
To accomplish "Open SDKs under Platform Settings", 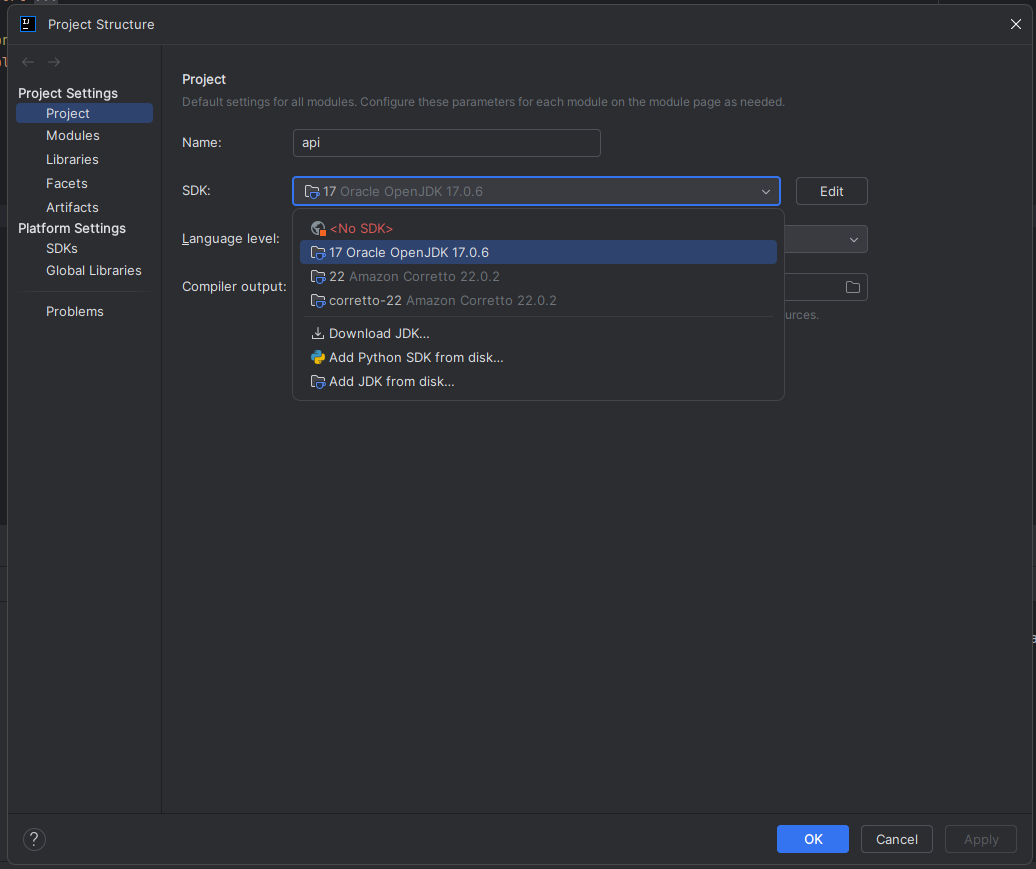I will 61,248.
